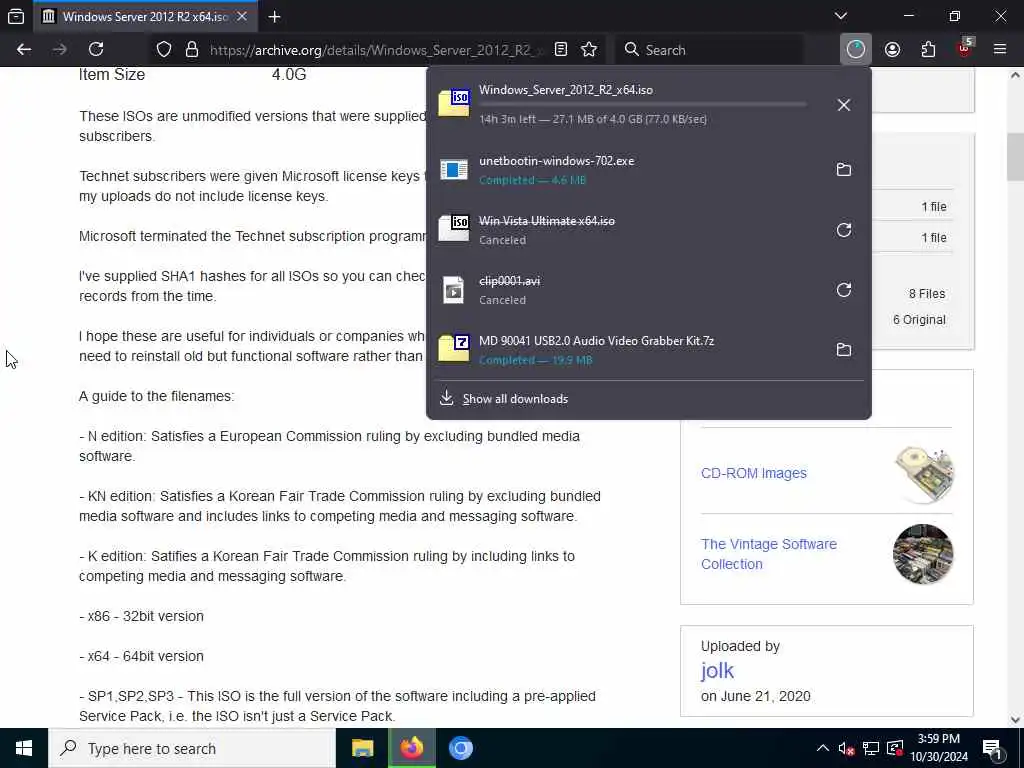Screen dimensions: 1024x768
Task: Open the Vintage Software Collection thumbnail
Action: pyautogui.click(x=923, y=554)
